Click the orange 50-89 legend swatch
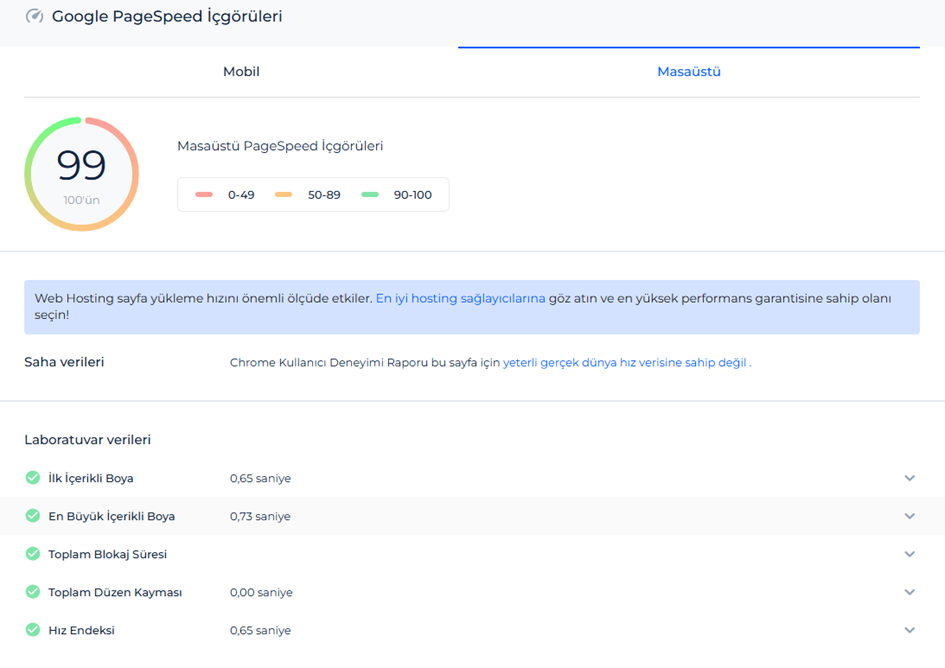 coord(283,195)
